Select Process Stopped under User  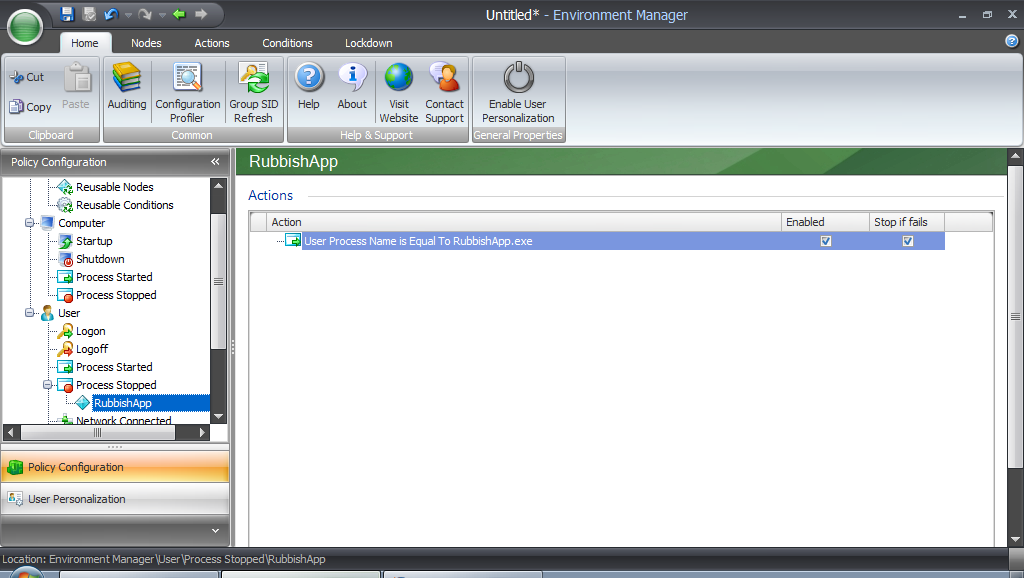(116, 385)
